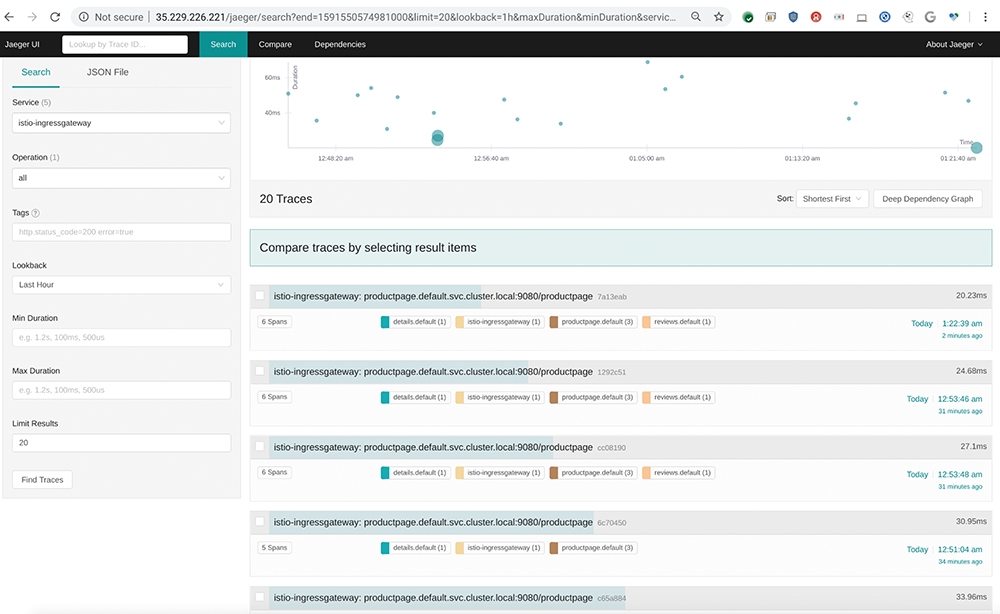Bookmark this page with the star icon
This screenshot has width=1000, height=614.
point(719,17)
